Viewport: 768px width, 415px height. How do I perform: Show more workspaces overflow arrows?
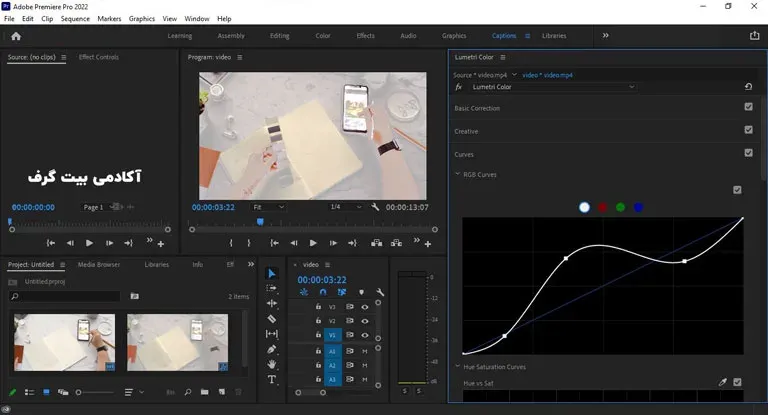(x=605, y=35)
